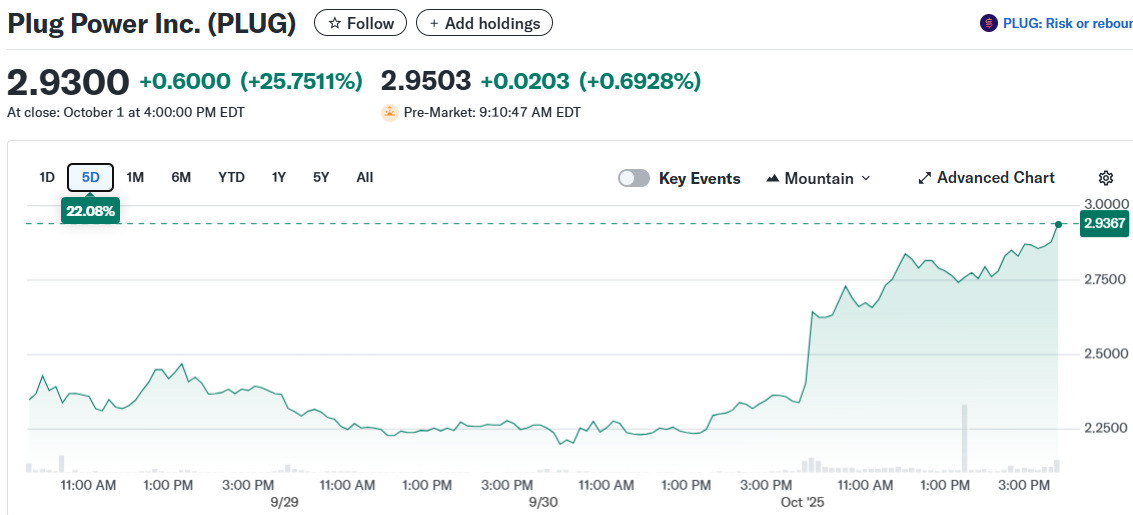Click the pre-market sunrise icon
The height and width of the screenshot is (515, 1133).
pyautogui.click(x=390, y=113)
